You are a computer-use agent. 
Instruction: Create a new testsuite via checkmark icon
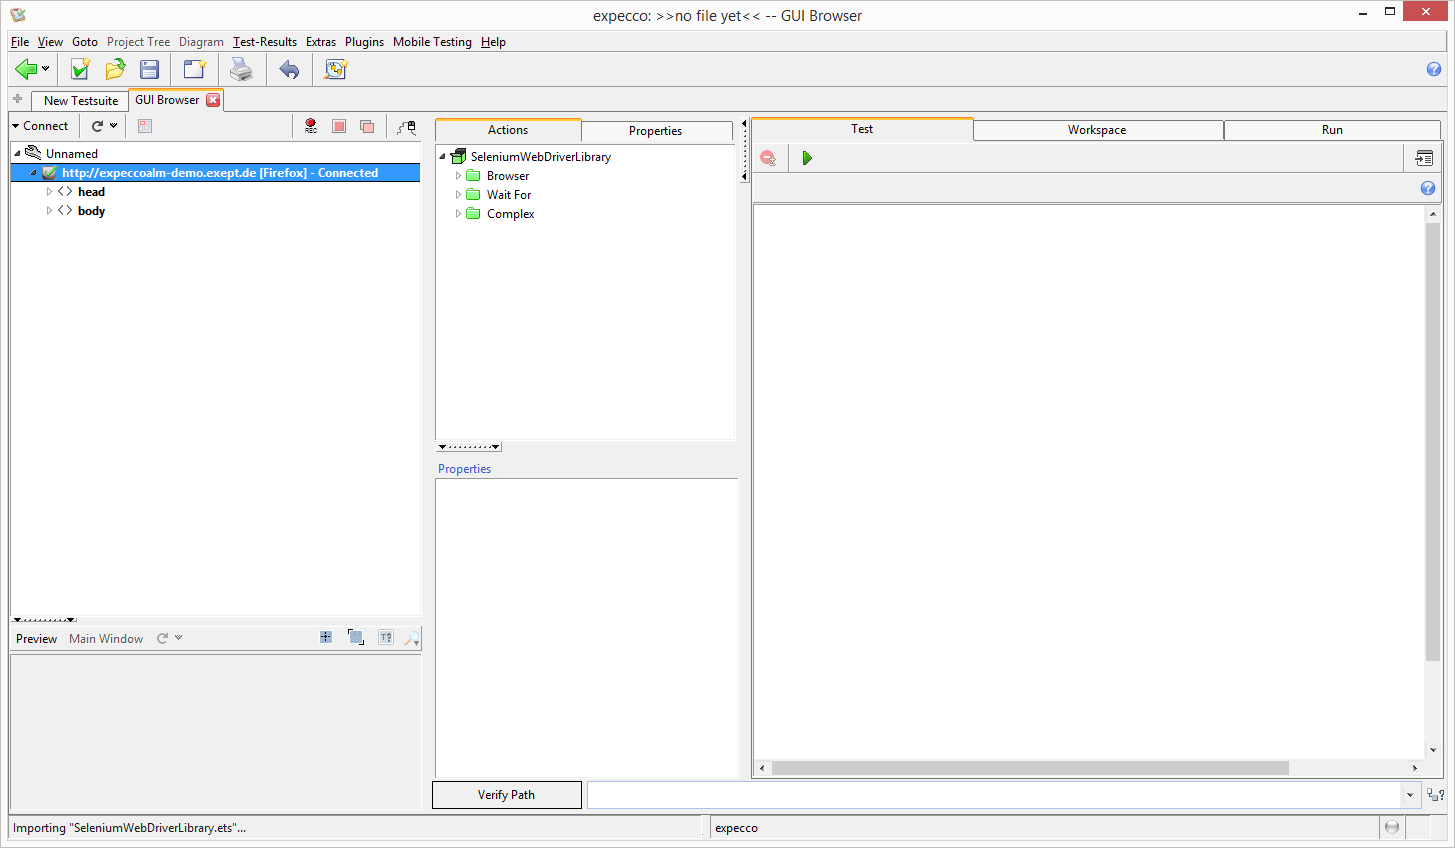80,69
